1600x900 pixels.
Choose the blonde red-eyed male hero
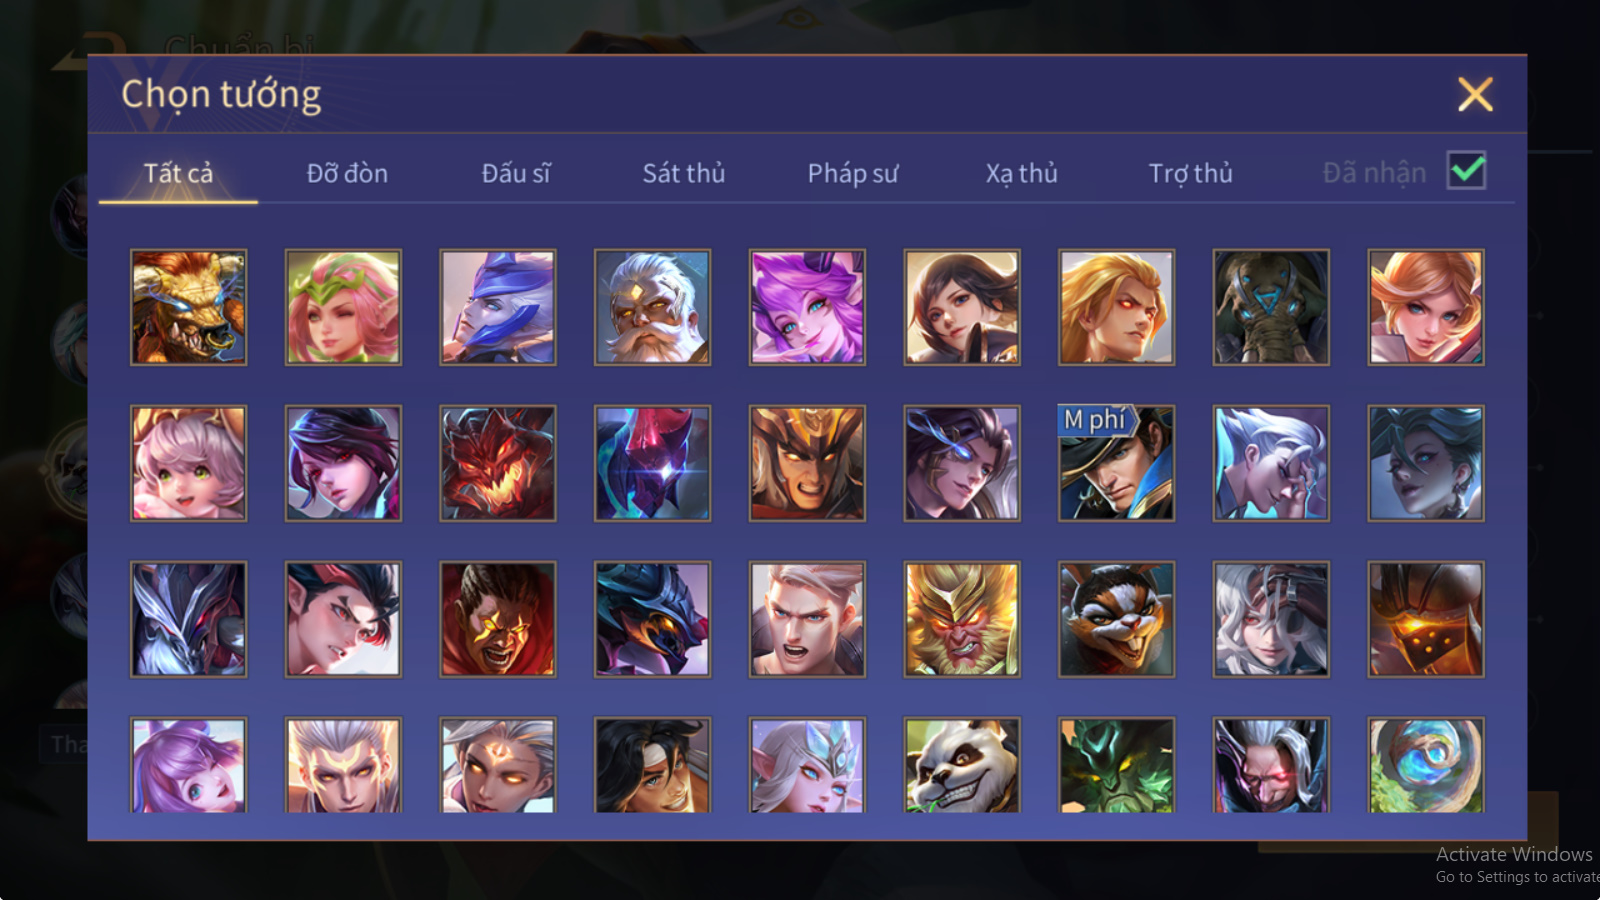click(1116, 307)
